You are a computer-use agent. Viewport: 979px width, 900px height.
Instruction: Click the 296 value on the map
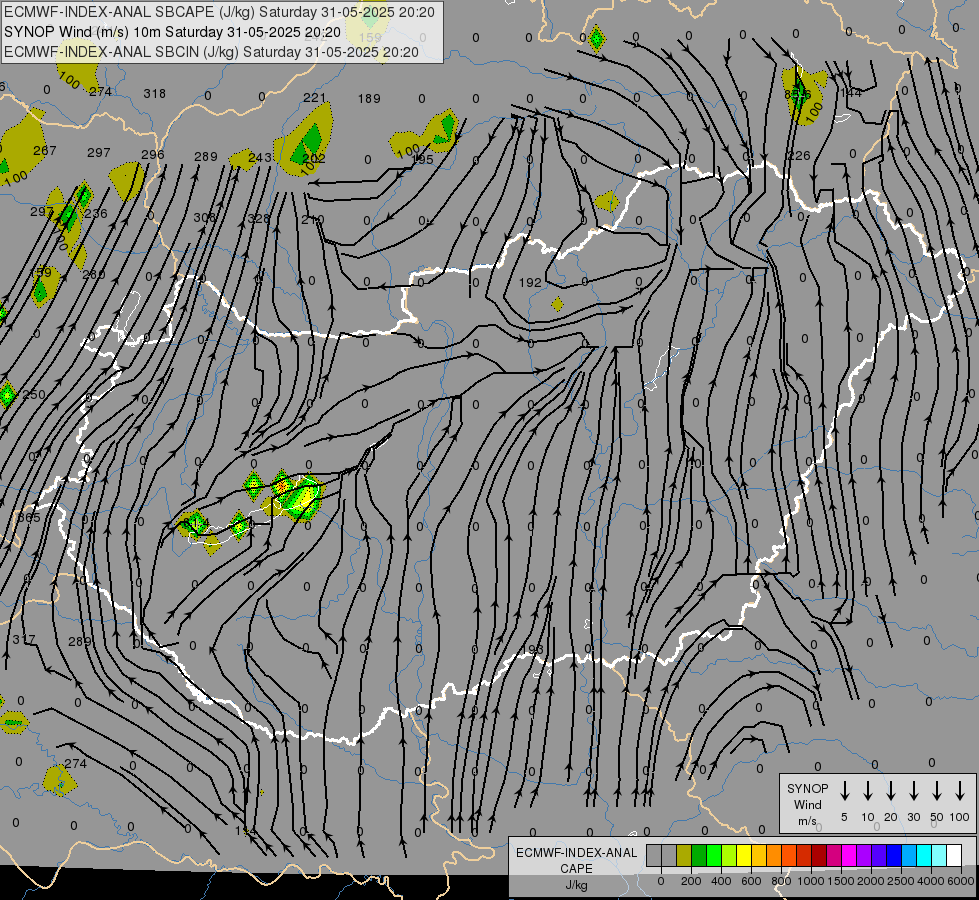(x=153, y=154)
